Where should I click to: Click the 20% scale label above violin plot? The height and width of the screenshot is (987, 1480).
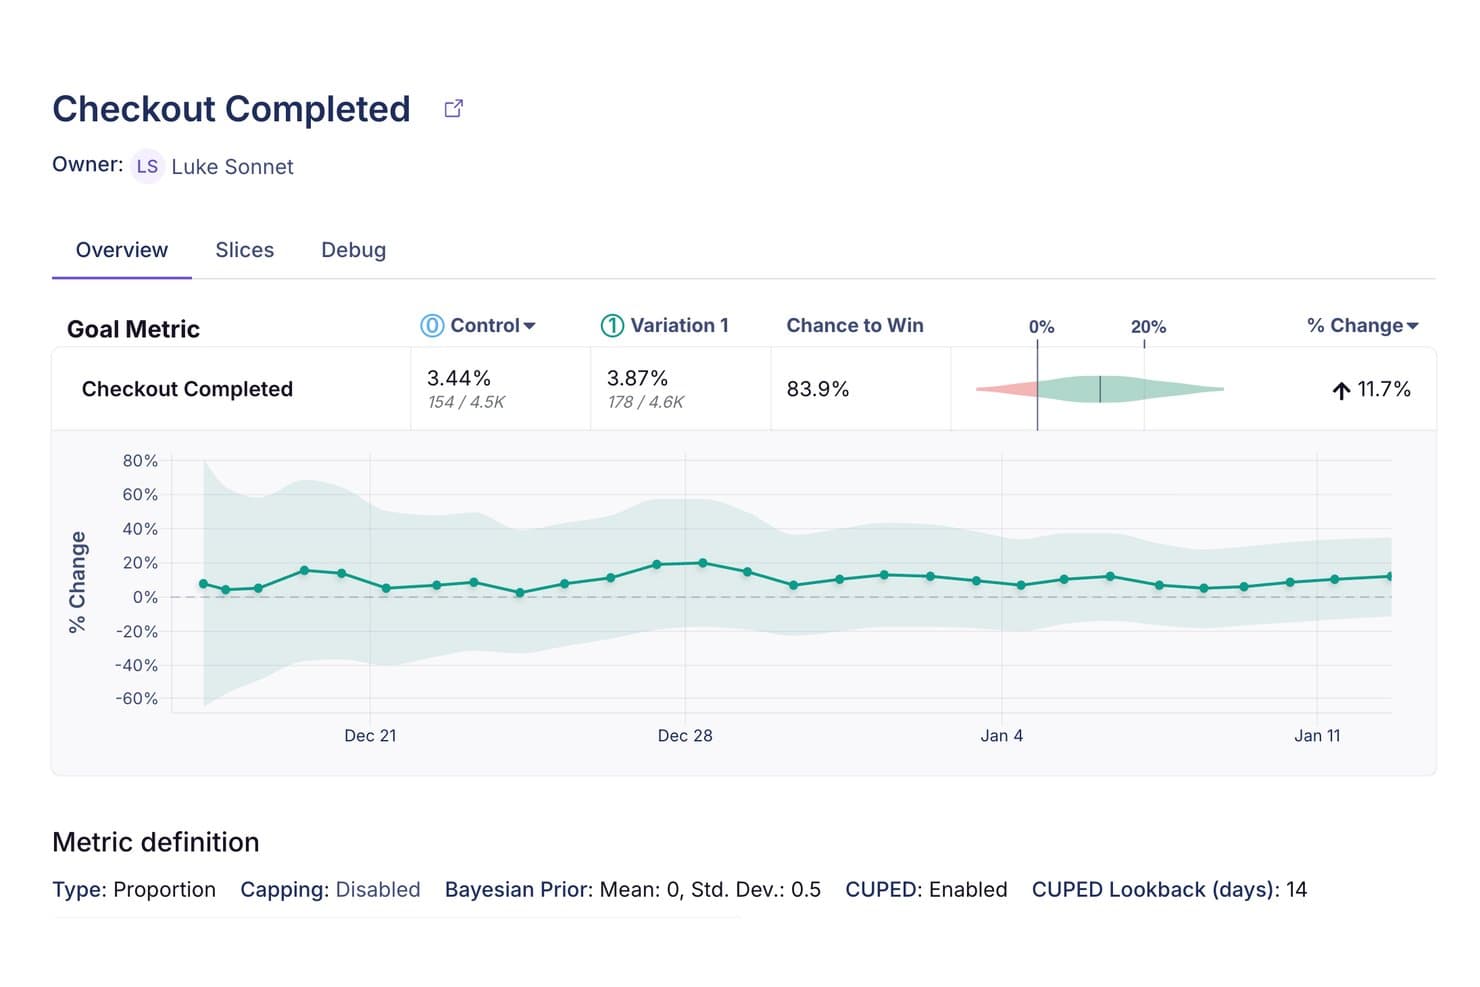1148,327
